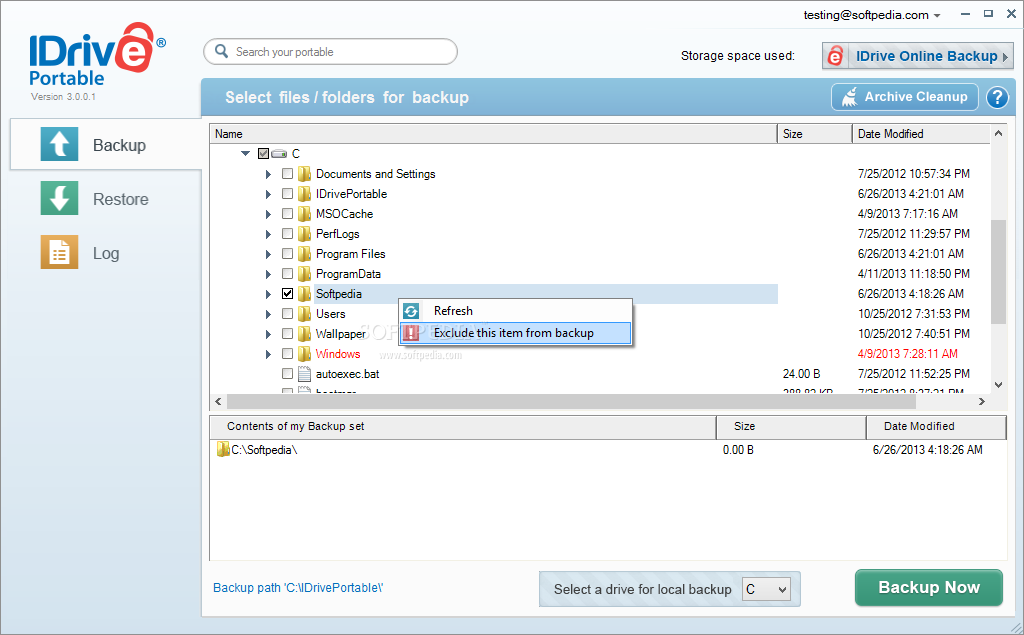Click the Program Files folder icon

click(x=304, y=253)
